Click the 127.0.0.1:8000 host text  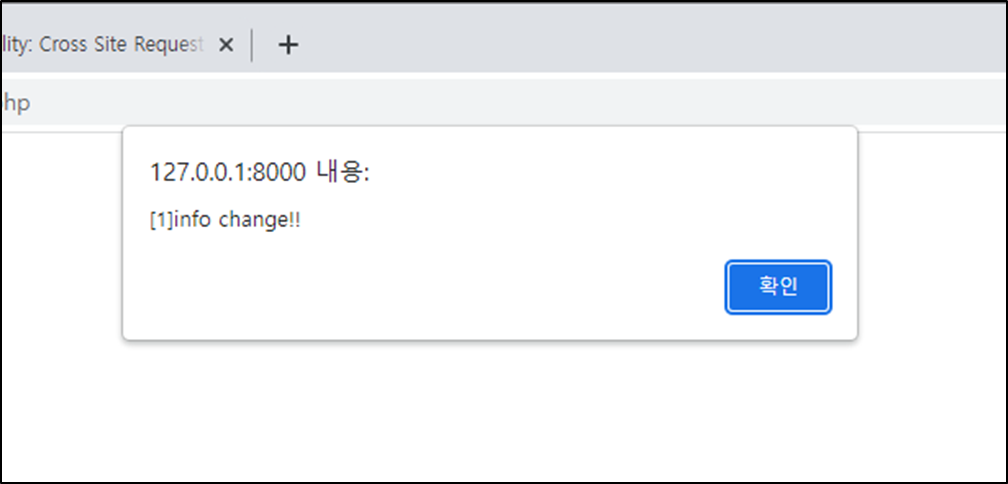pyautogui.click(x=228, y=173)
